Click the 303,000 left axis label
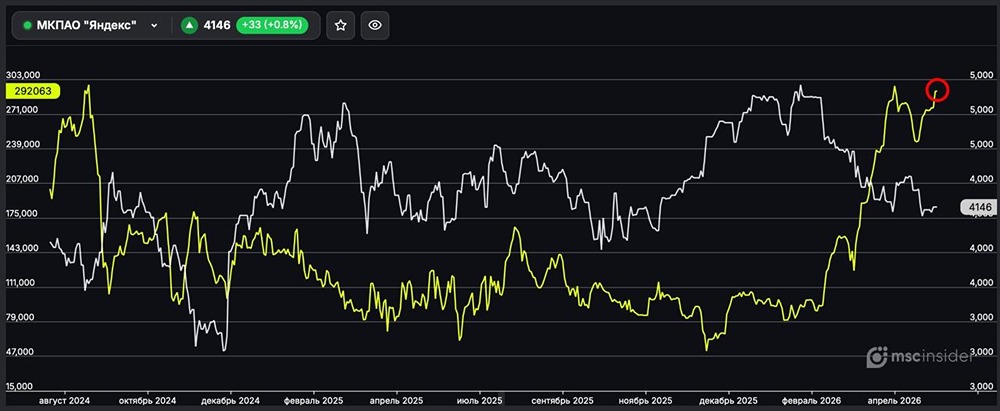 22,76
